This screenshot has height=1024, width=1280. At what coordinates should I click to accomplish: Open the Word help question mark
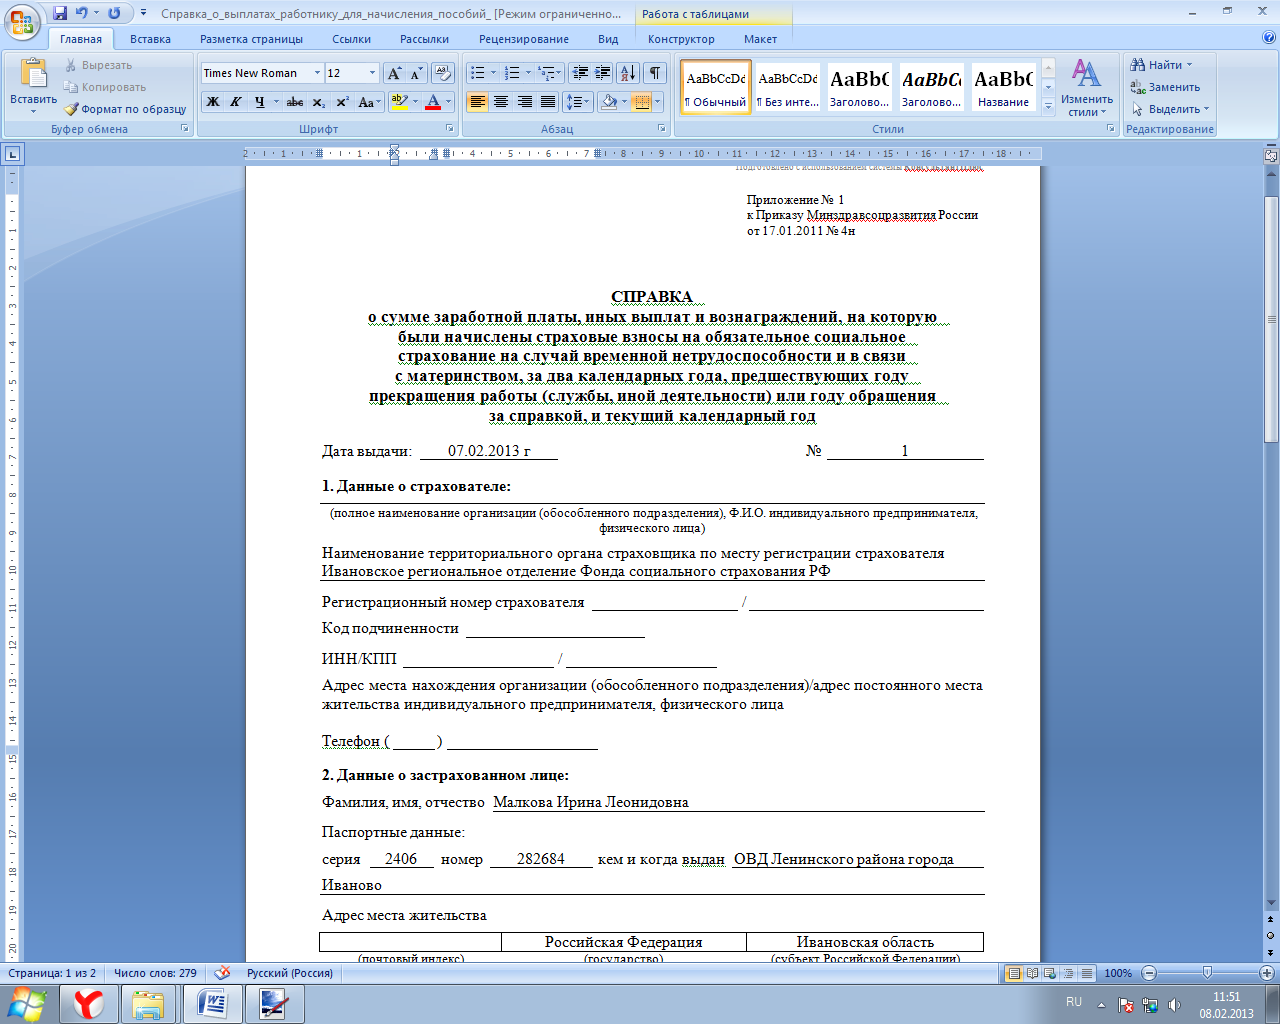1269,39
